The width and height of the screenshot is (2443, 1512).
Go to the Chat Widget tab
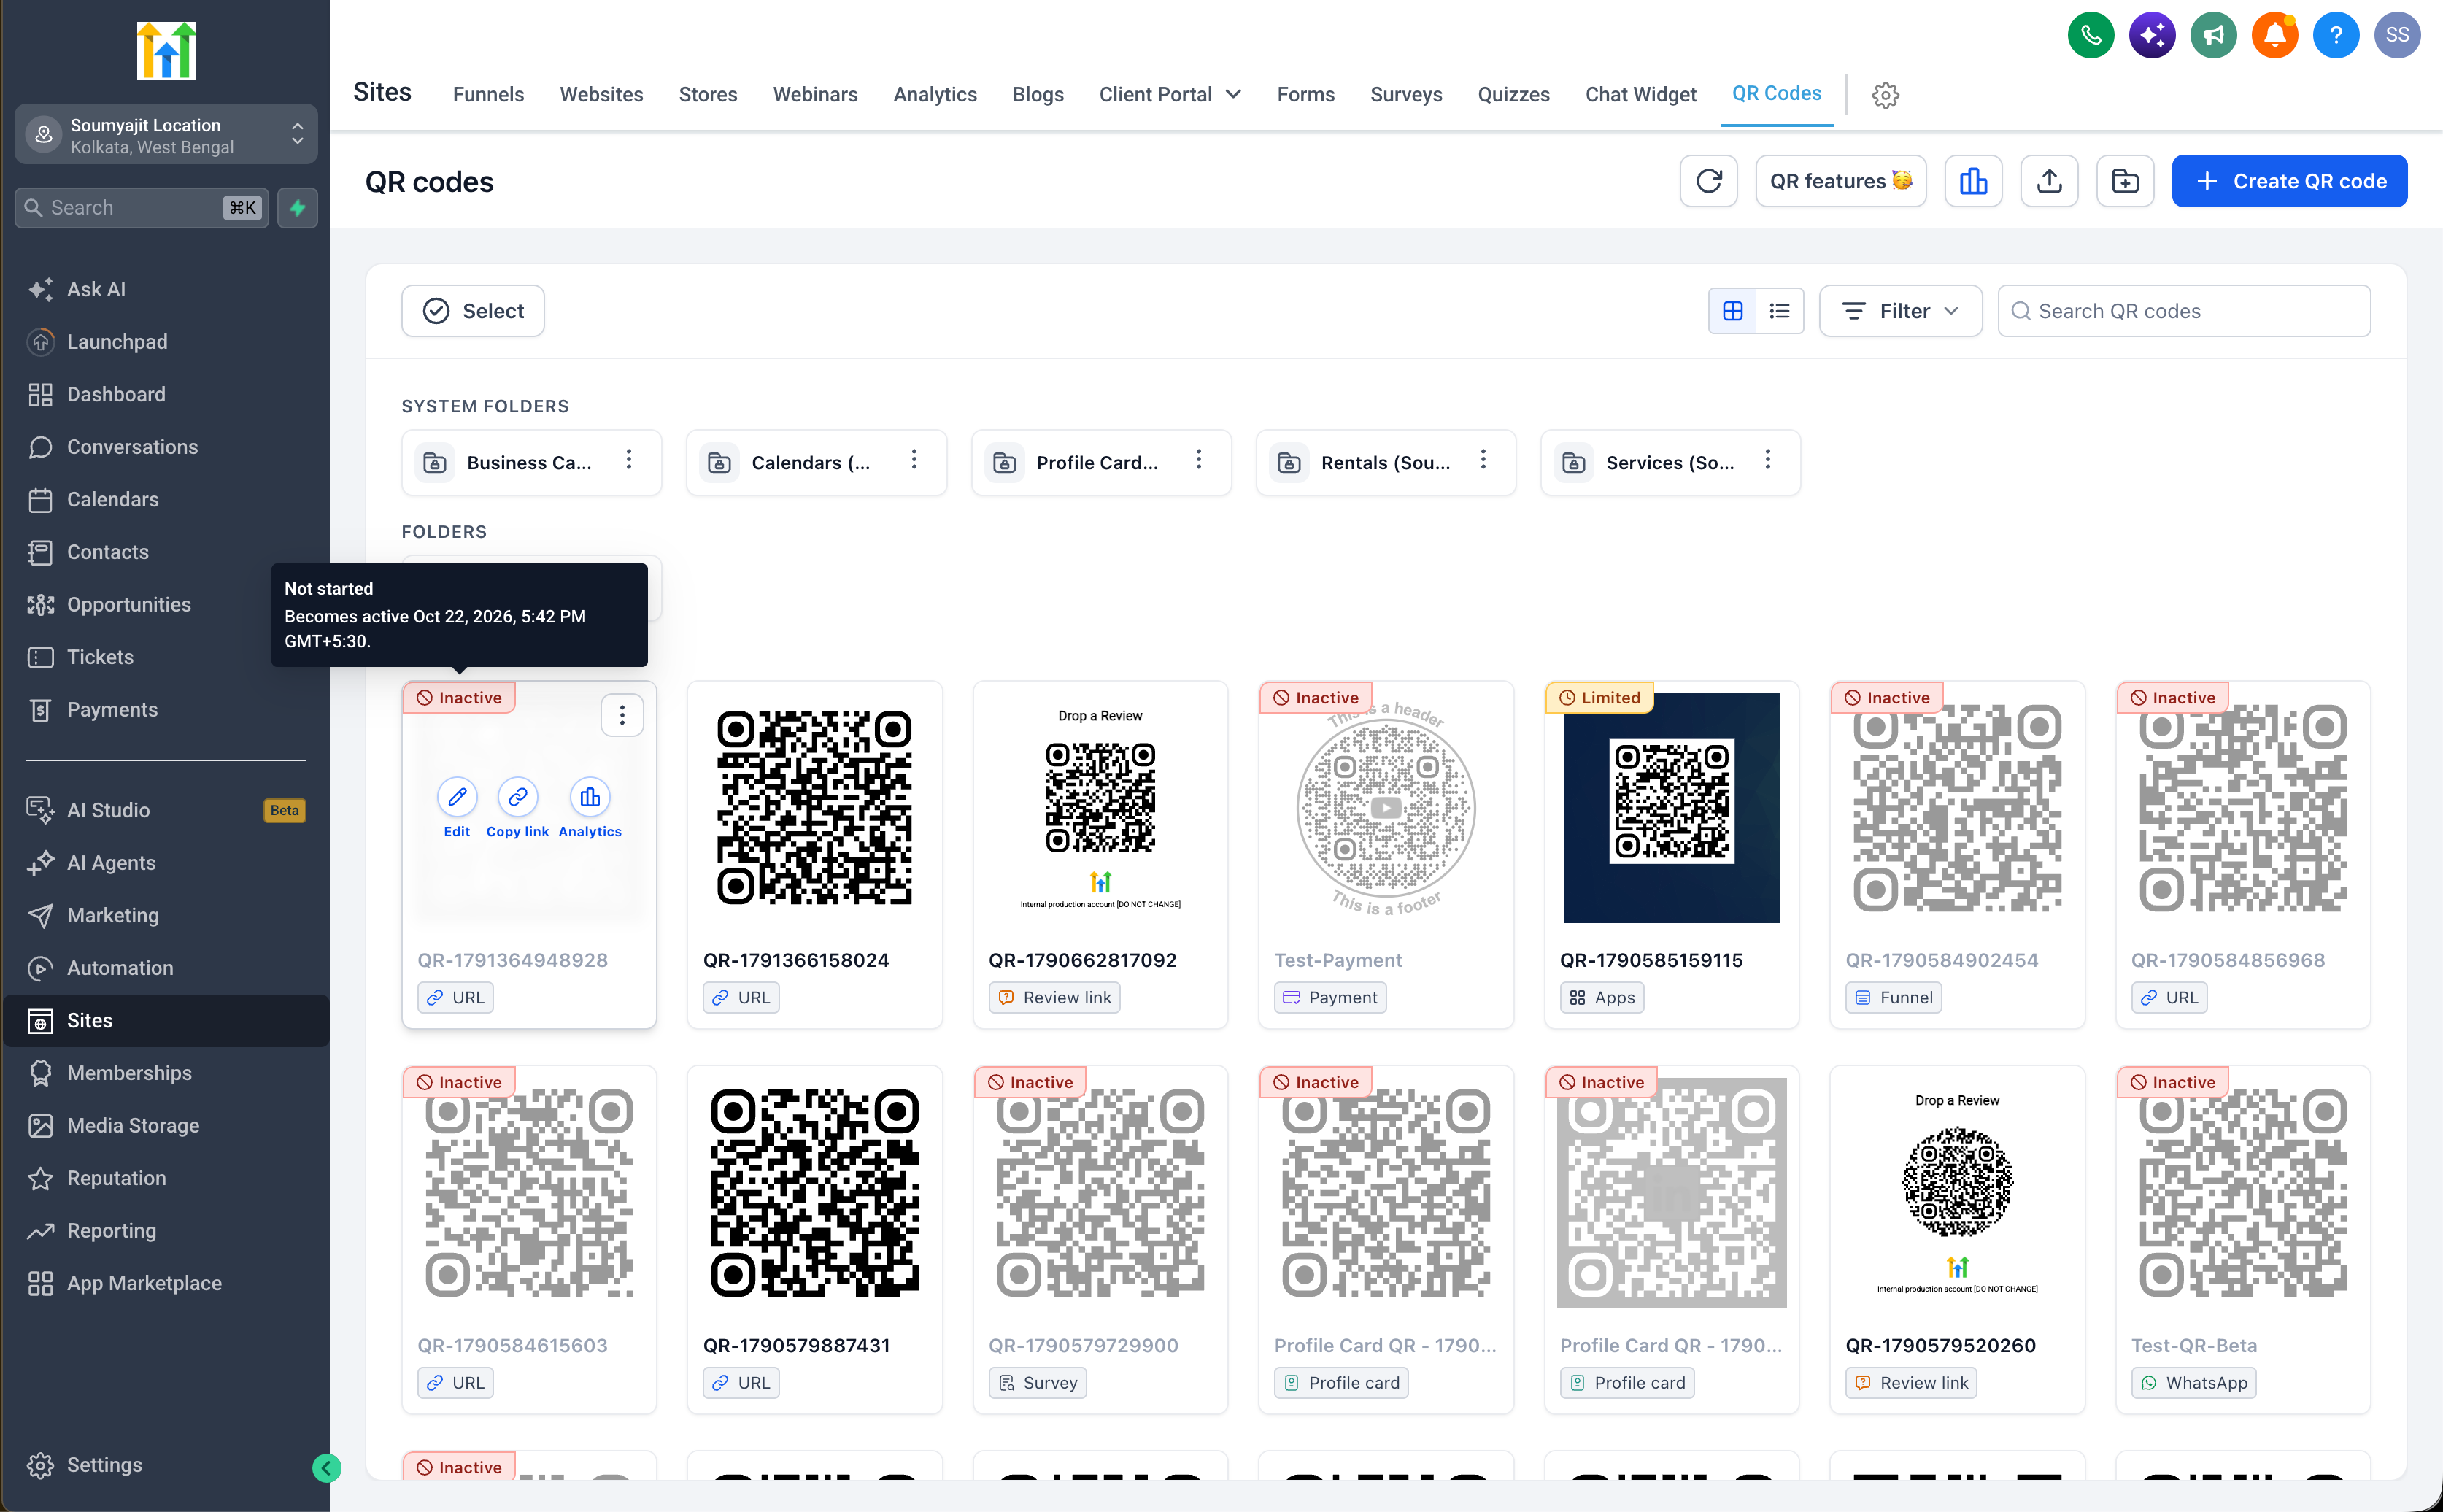[x=1640, y=94]
